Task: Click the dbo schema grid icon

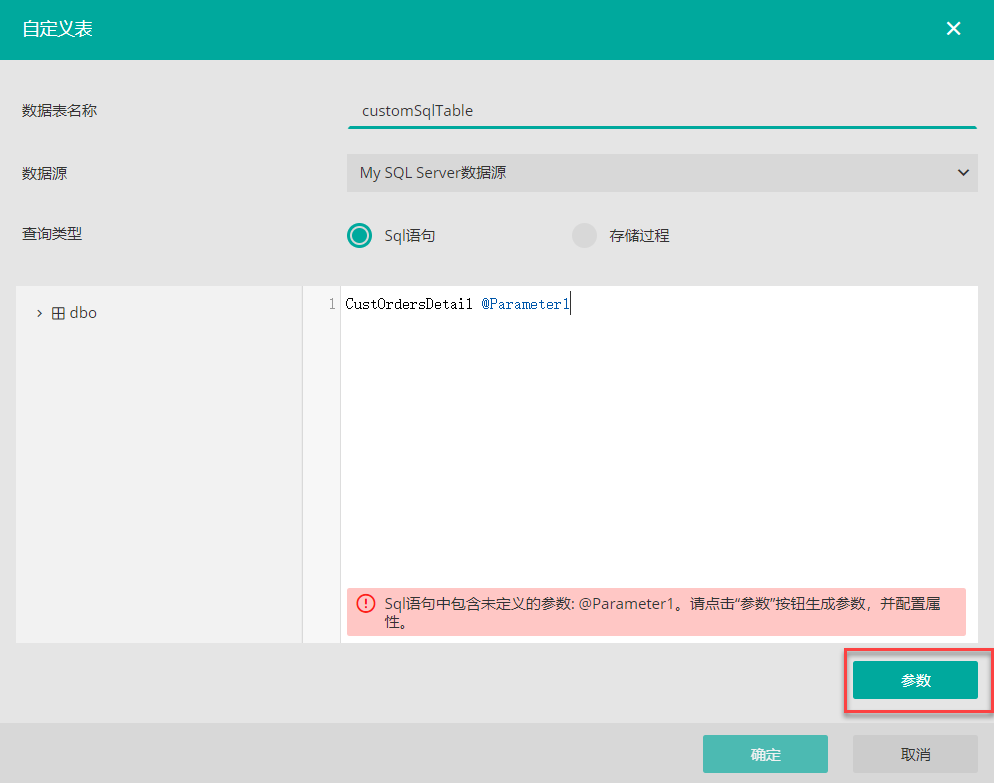Action: pyautogui.click(x=58, y=313)
